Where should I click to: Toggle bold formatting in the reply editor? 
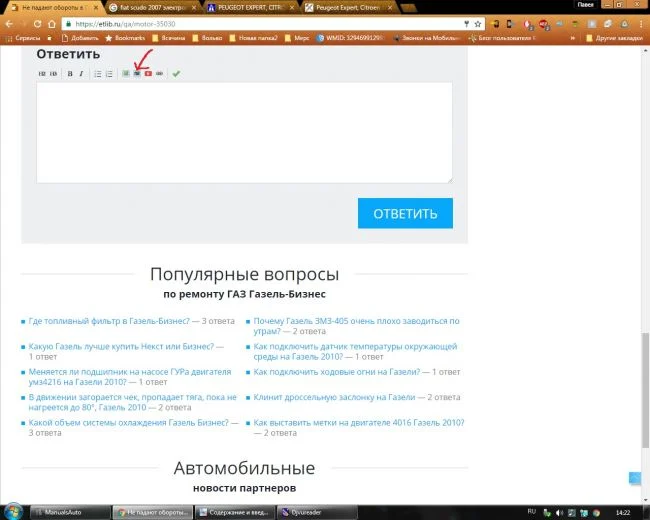click(x=69, y=73)
